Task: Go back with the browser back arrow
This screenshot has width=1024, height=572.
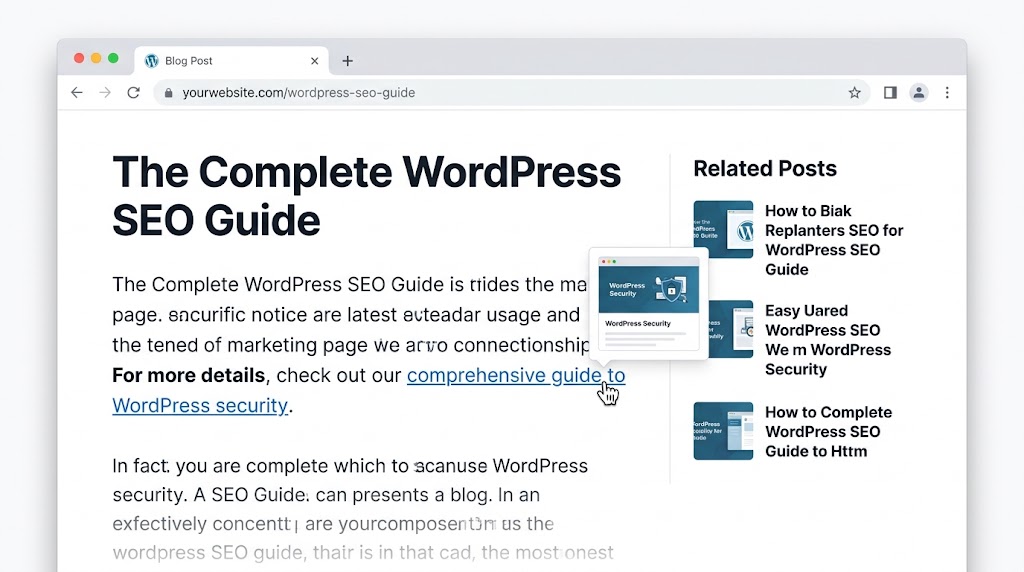Action: click(x=77, y=93)
